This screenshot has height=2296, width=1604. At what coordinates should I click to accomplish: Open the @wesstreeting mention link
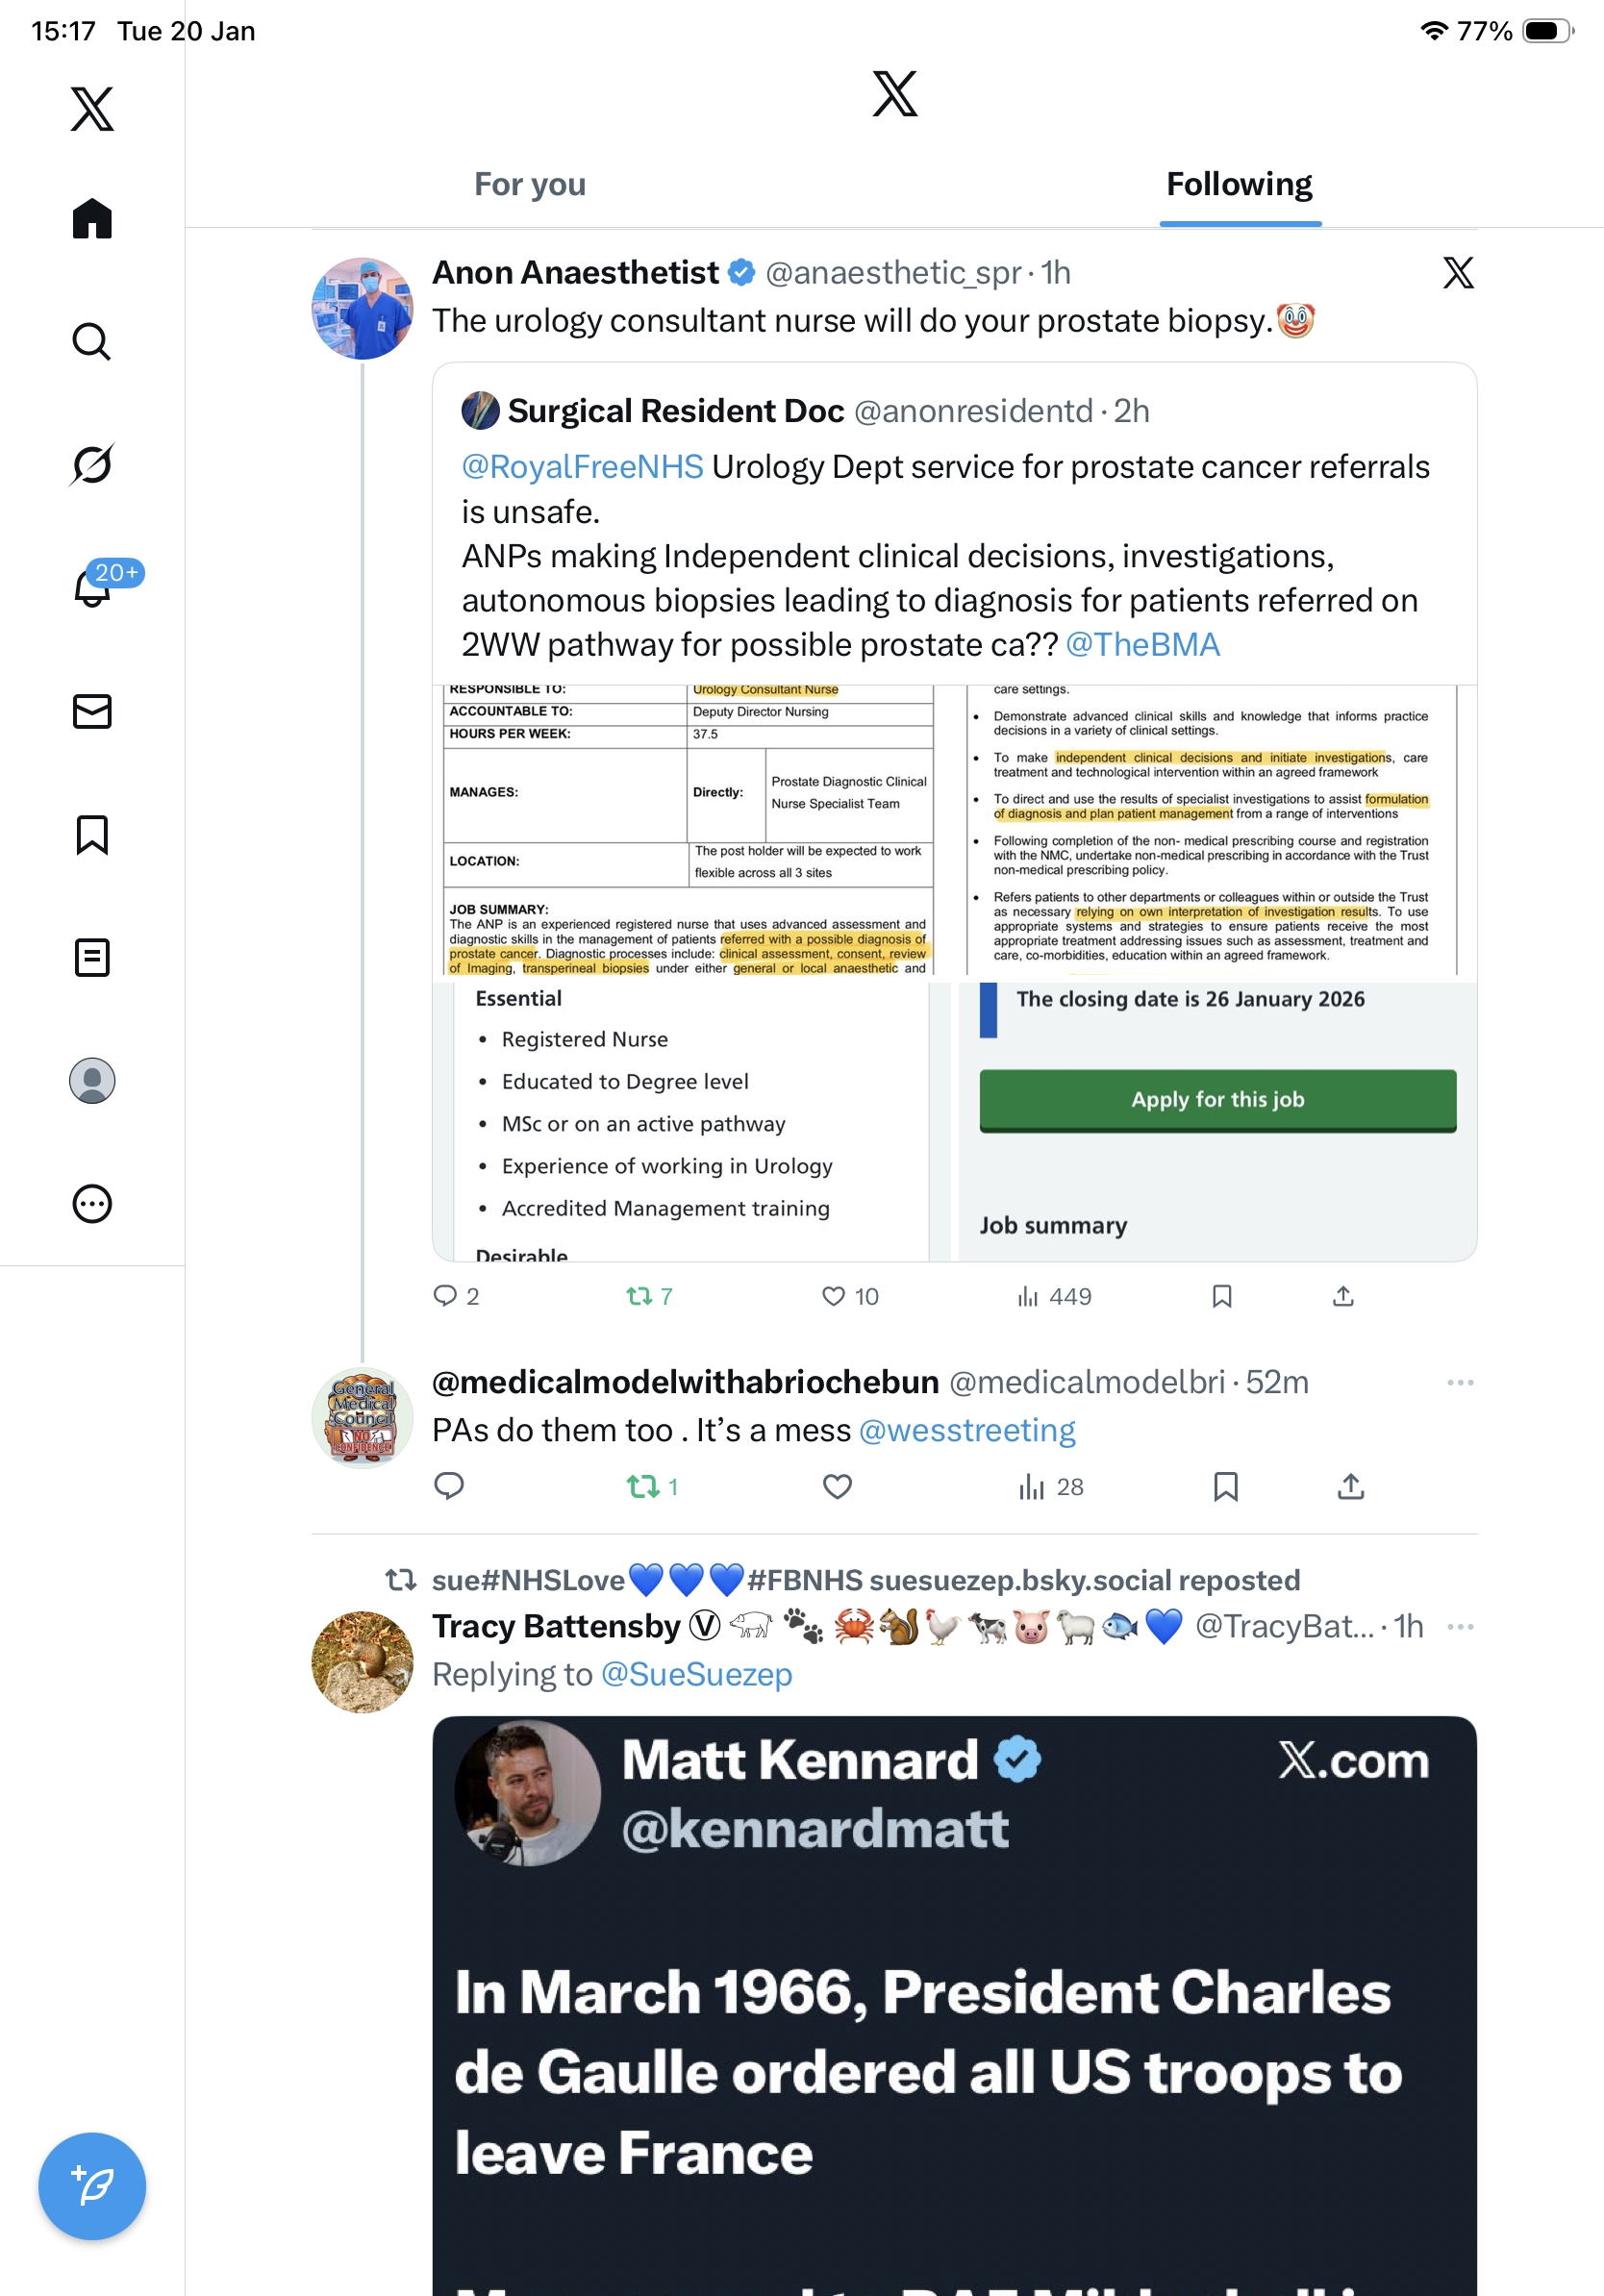pyautogui.click(x=967, y=1431)
